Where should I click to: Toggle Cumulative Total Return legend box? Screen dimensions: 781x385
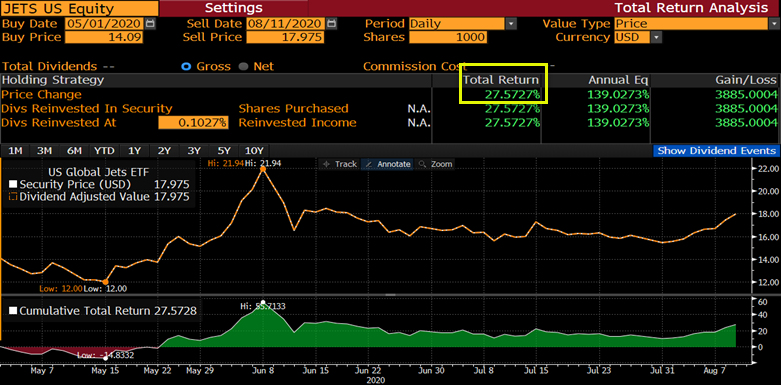click(x=13, y=311)
